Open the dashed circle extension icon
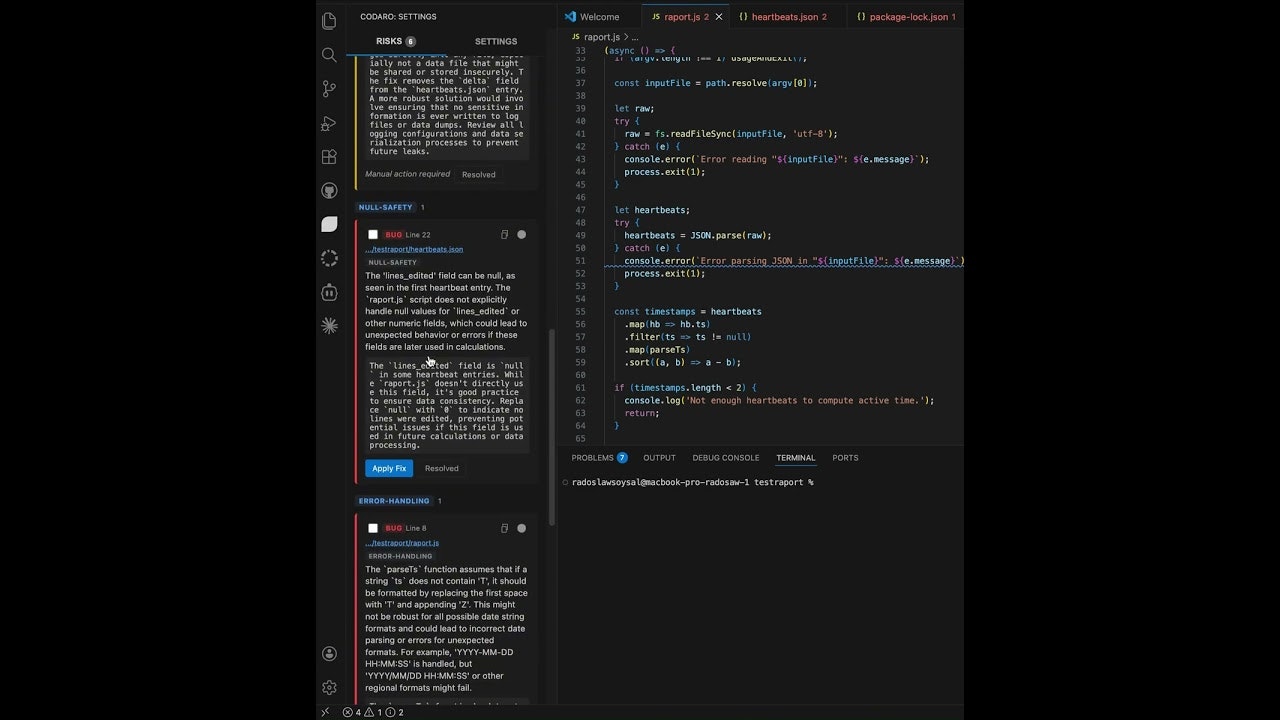The height and width of the screenshot is (720, 1280). (329, 258)
